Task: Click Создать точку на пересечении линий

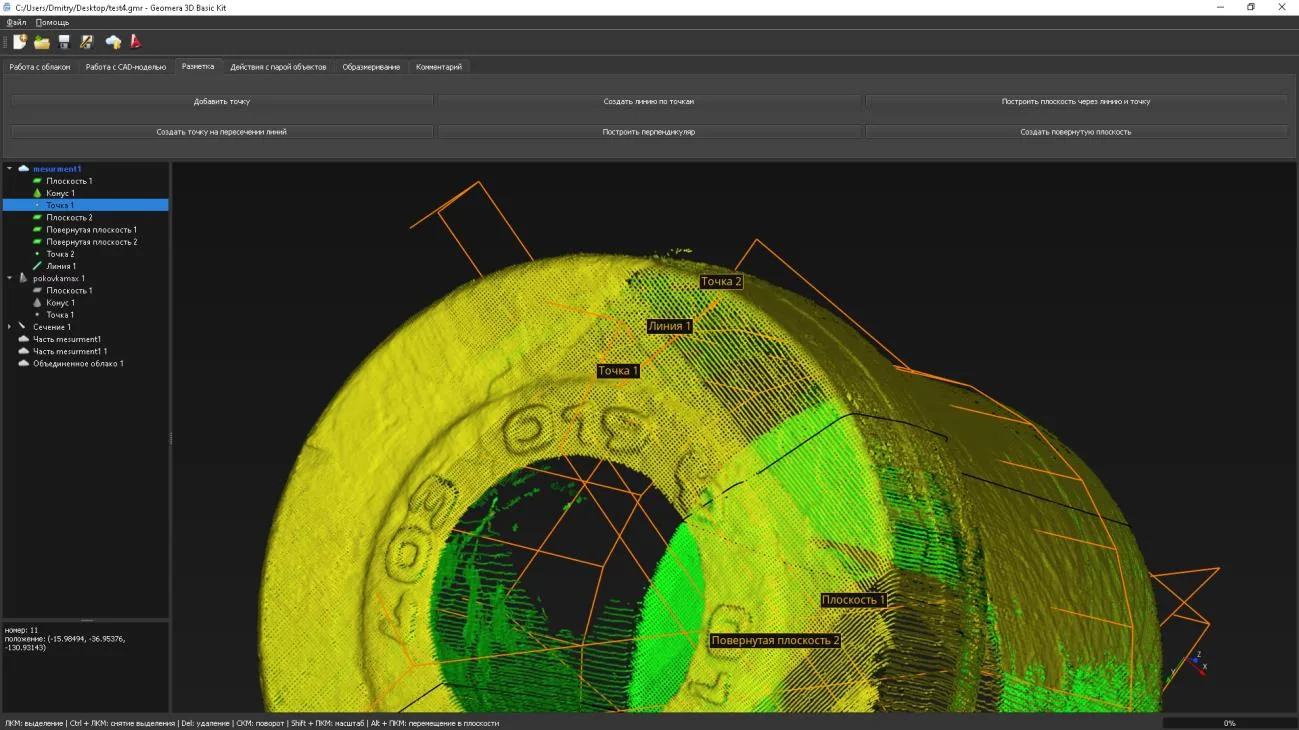Action: (x=222, y=131)
